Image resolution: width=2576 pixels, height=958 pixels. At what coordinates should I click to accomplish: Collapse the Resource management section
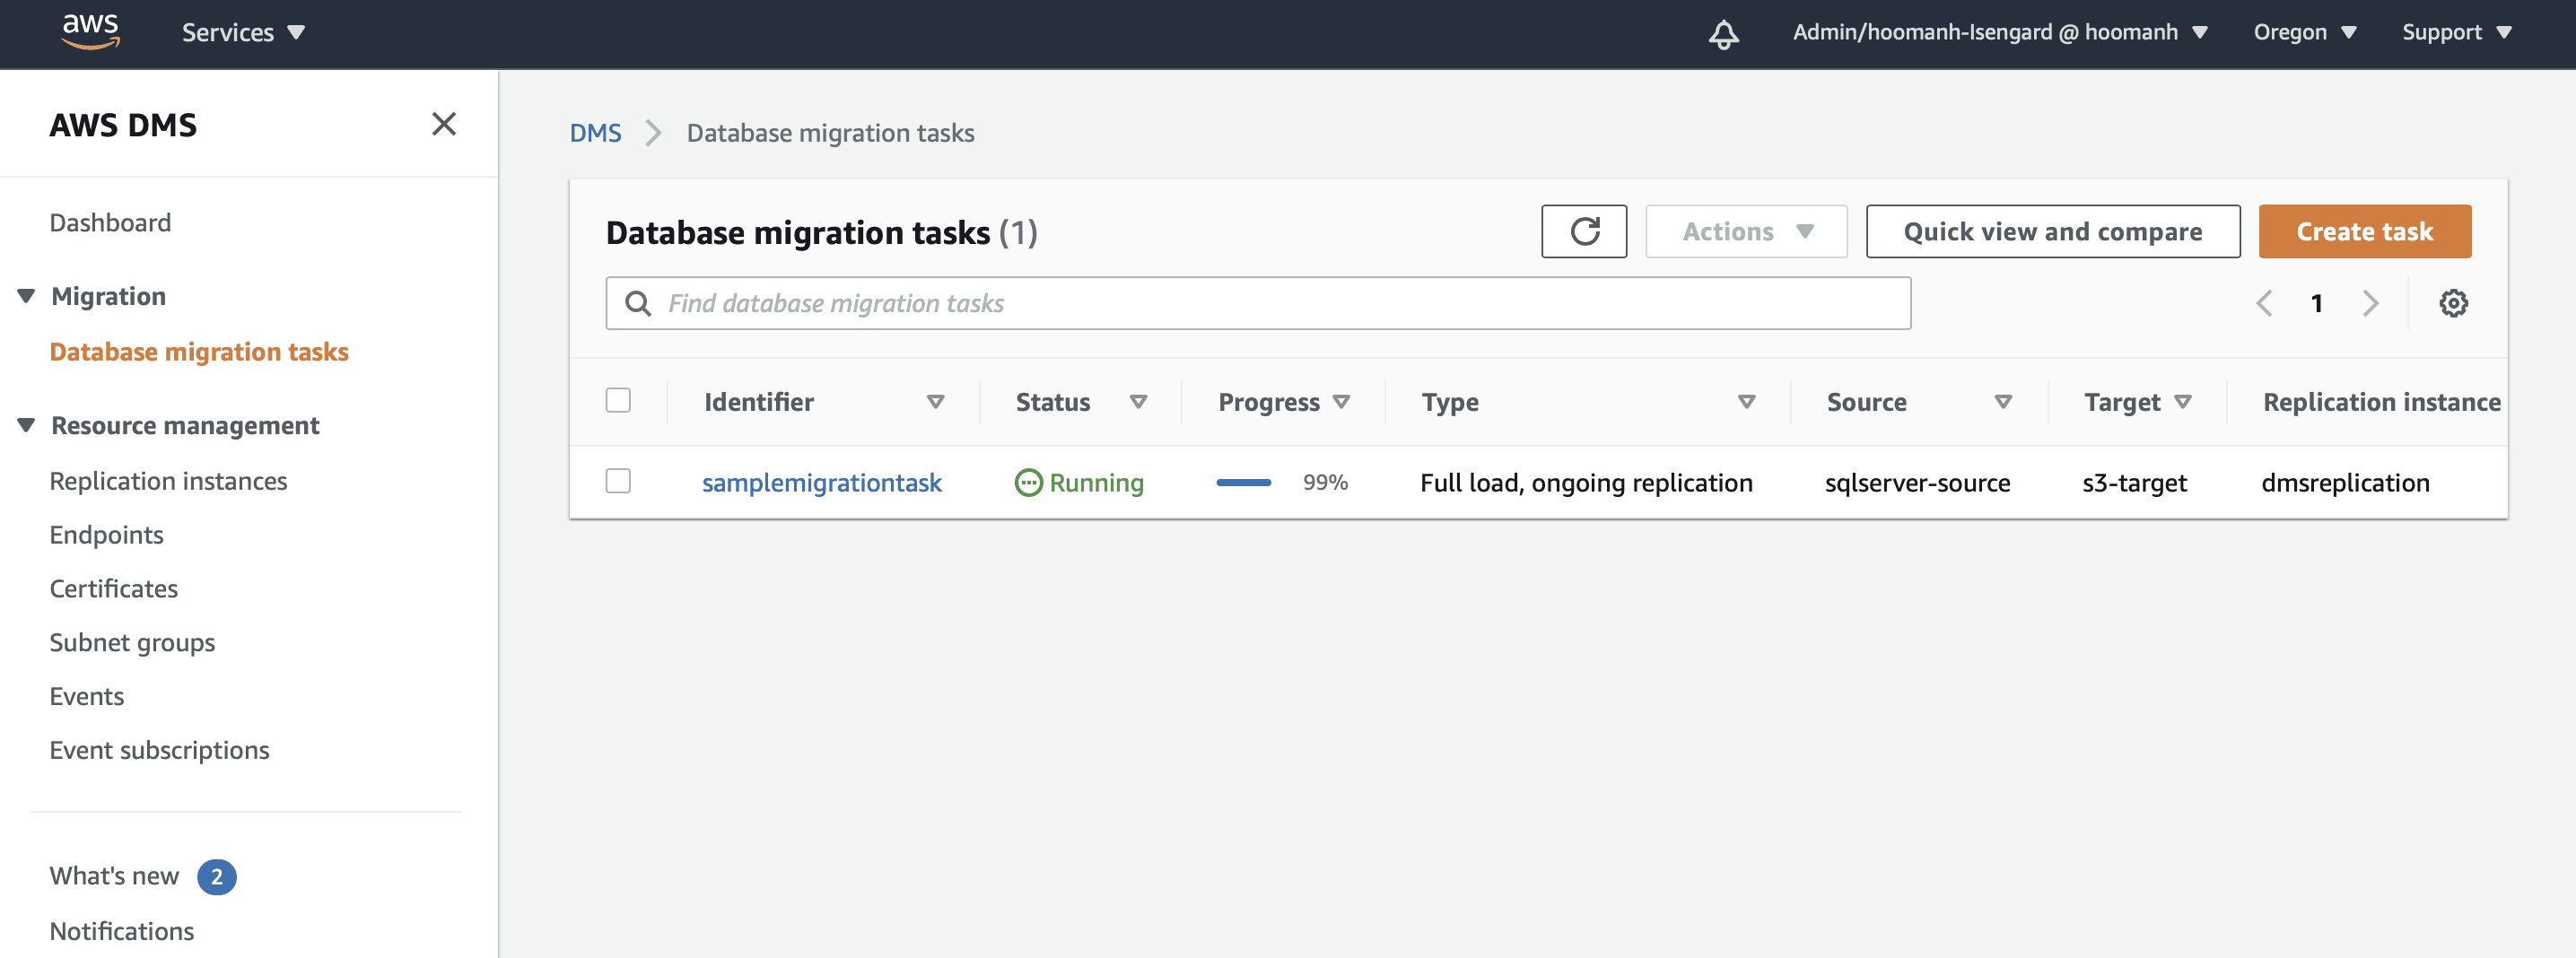point(26,425)
